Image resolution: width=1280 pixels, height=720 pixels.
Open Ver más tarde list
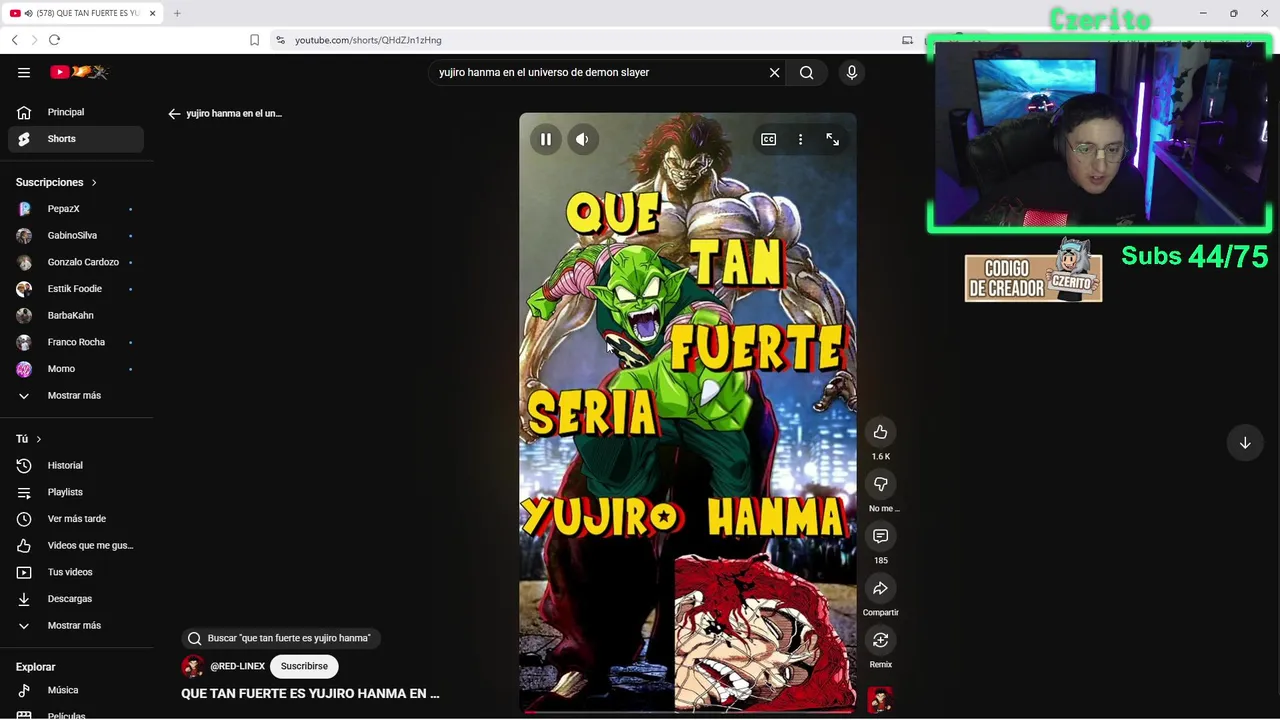coord(76,519)
